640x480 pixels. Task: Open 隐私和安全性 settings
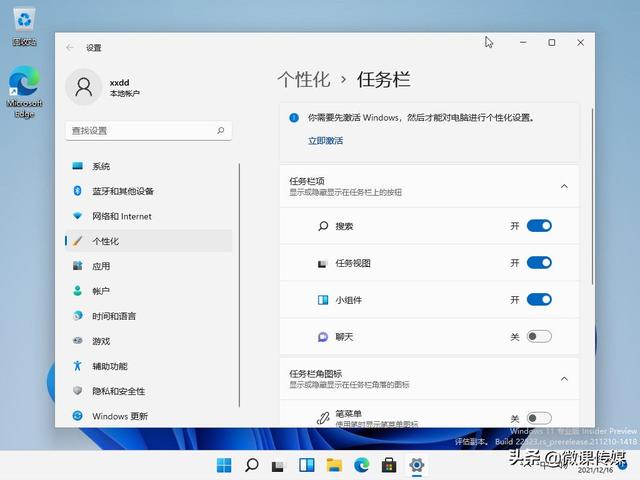(149, 391)
